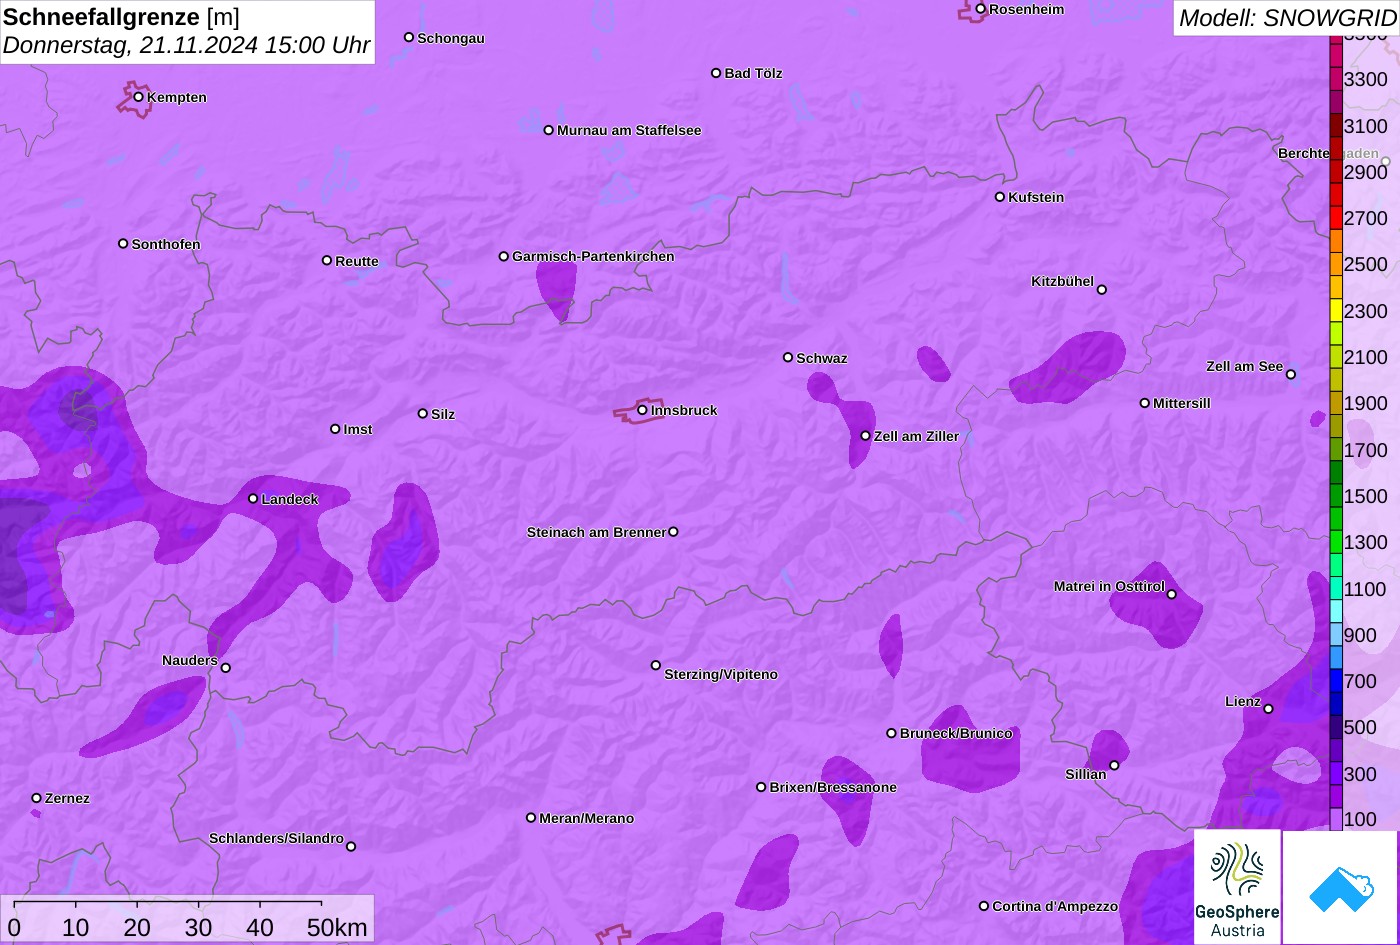Click the Kufstein marker dot
The width and height of the screenshot is (1400, 945).
1000,197
